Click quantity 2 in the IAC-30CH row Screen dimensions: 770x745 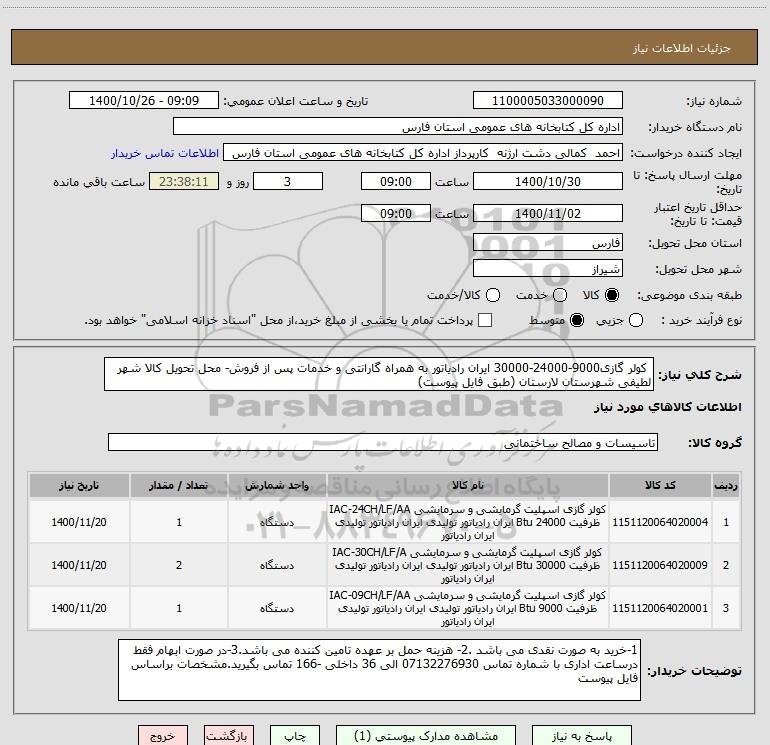[x=179, y=565]
